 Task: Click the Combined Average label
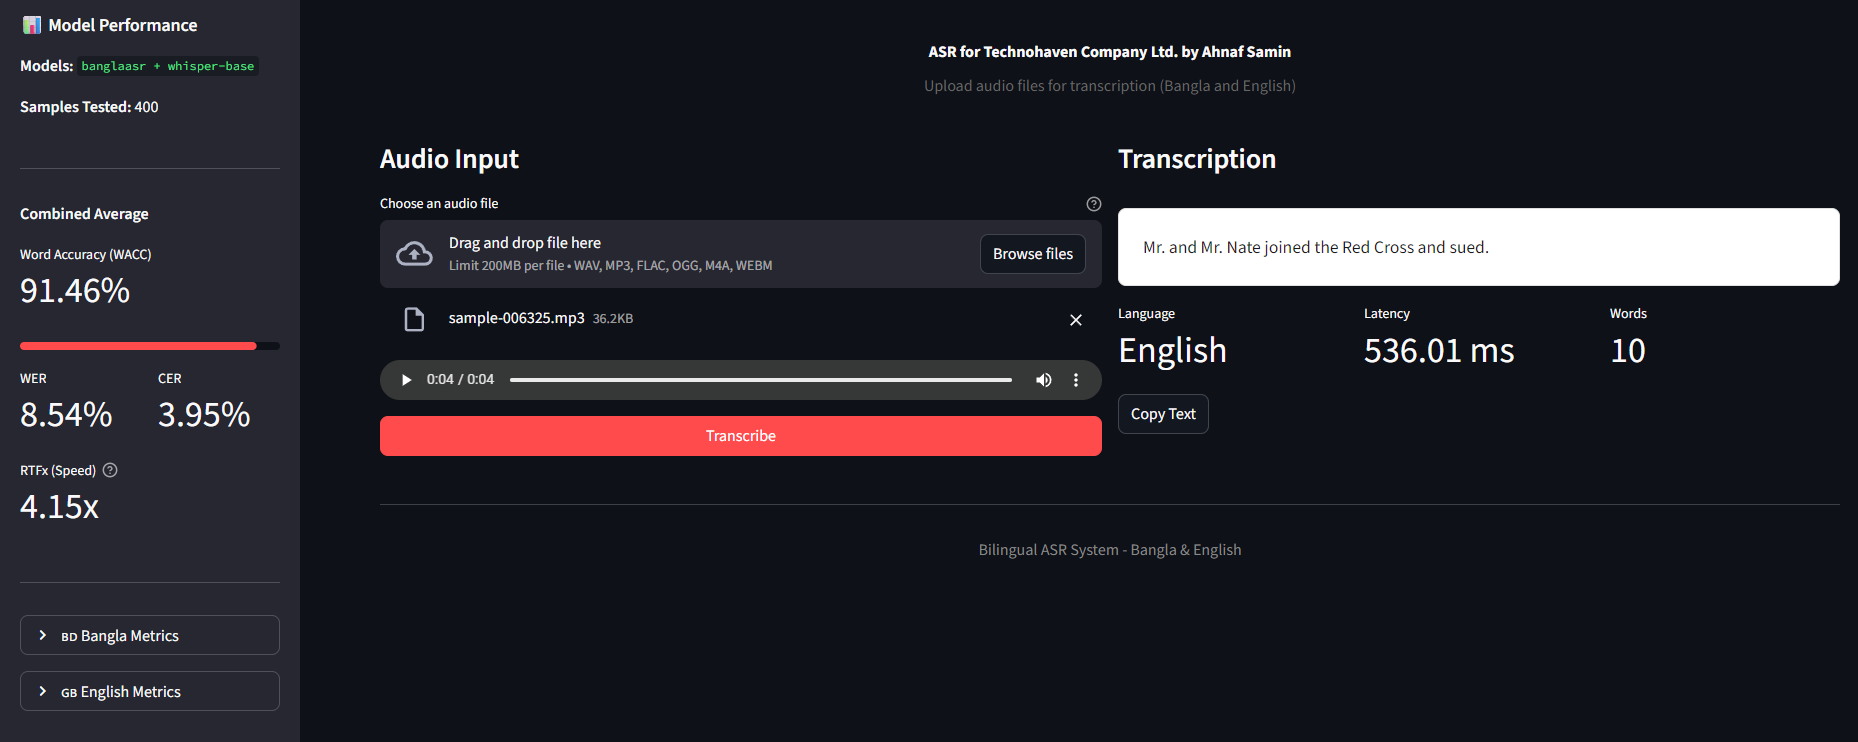click(84, 214)
